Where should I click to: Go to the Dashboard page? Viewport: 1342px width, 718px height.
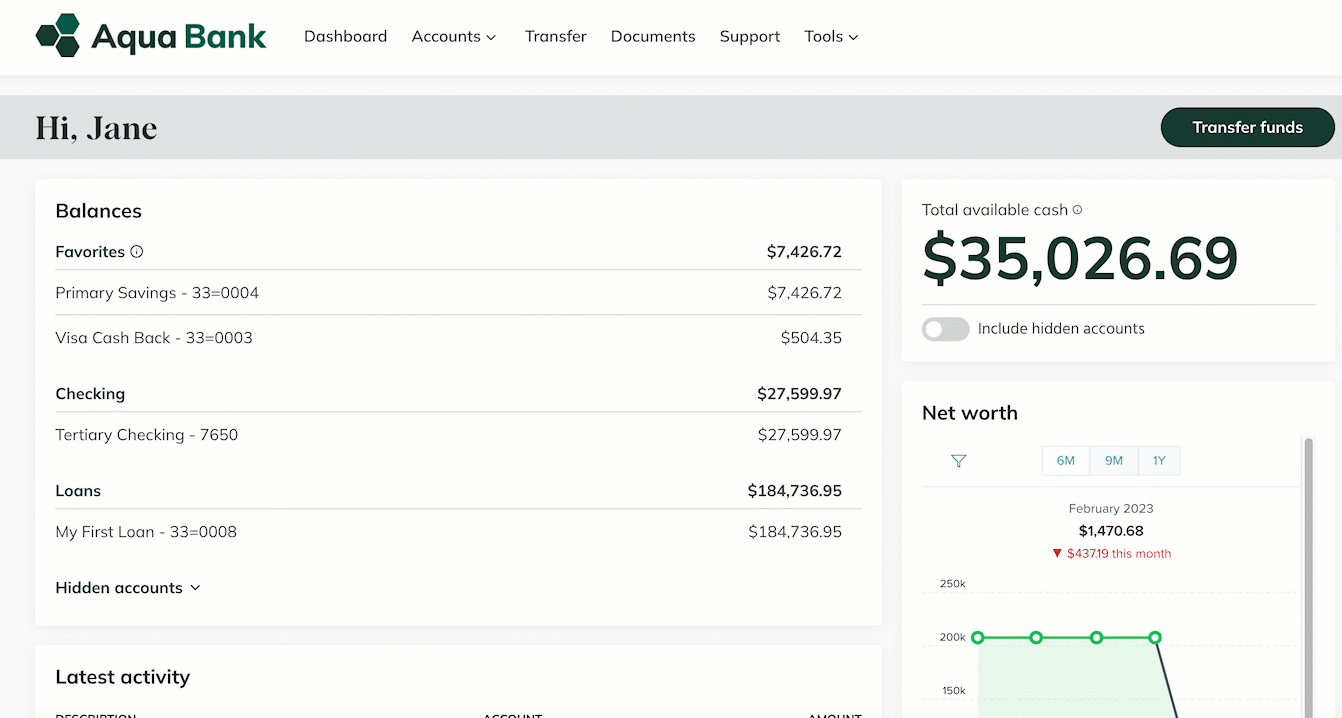pyautogui.click(x=345, y=36)
